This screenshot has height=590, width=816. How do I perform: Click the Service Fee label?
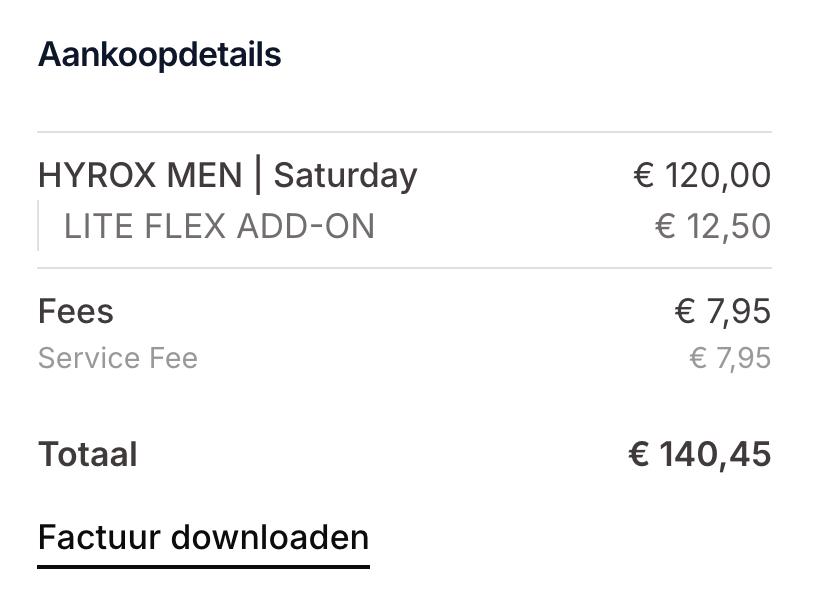117,358
